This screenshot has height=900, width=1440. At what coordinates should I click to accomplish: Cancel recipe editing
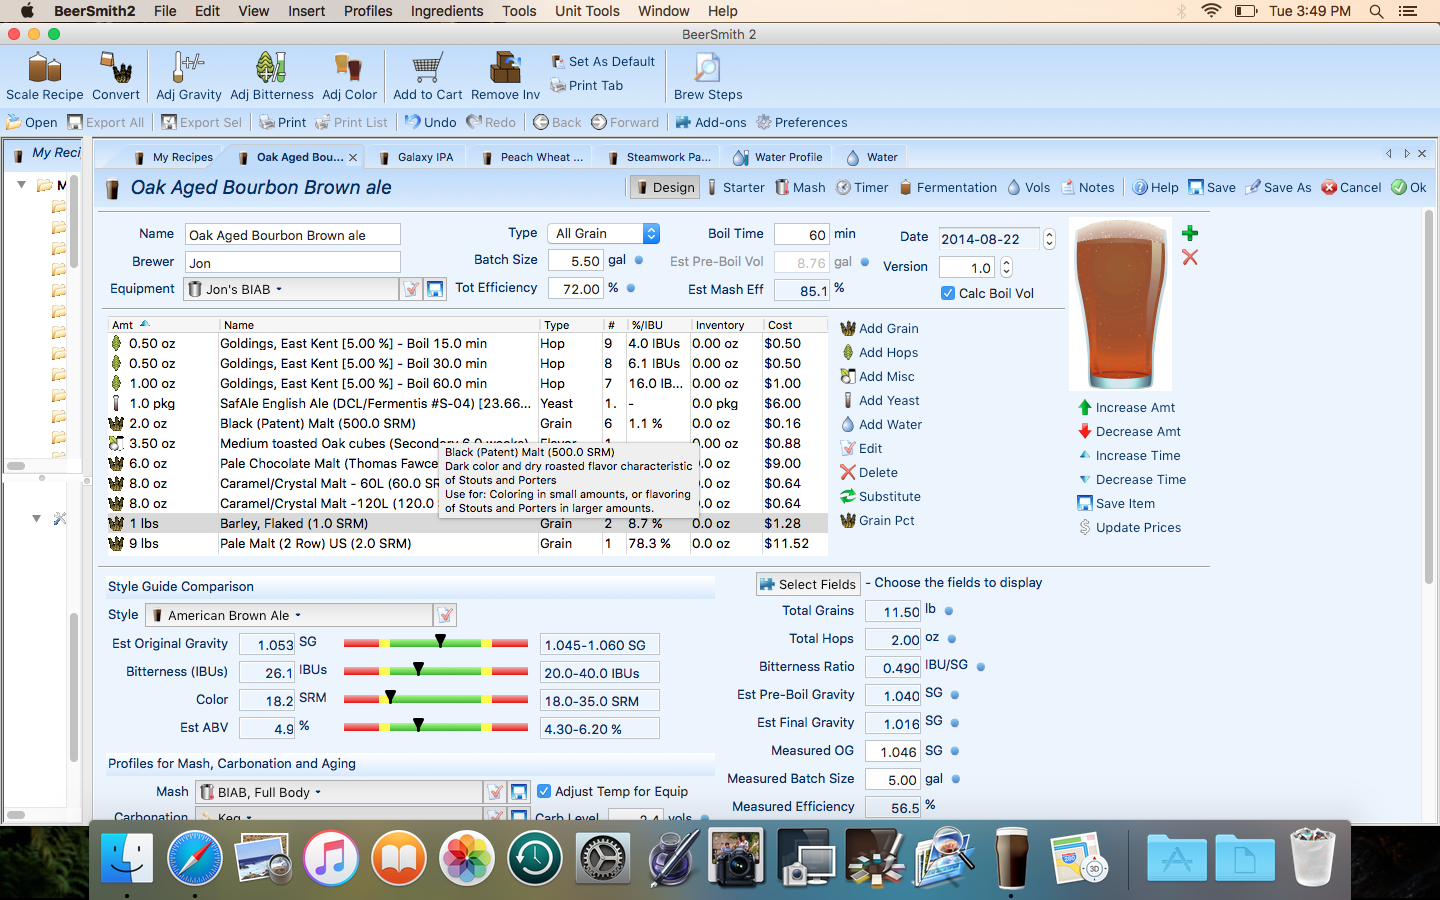click(x=1351, y=187)
